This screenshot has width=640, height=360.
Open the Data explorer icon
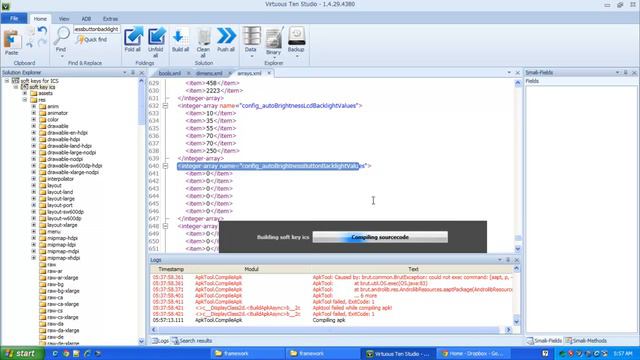click(x=251, y=36)
